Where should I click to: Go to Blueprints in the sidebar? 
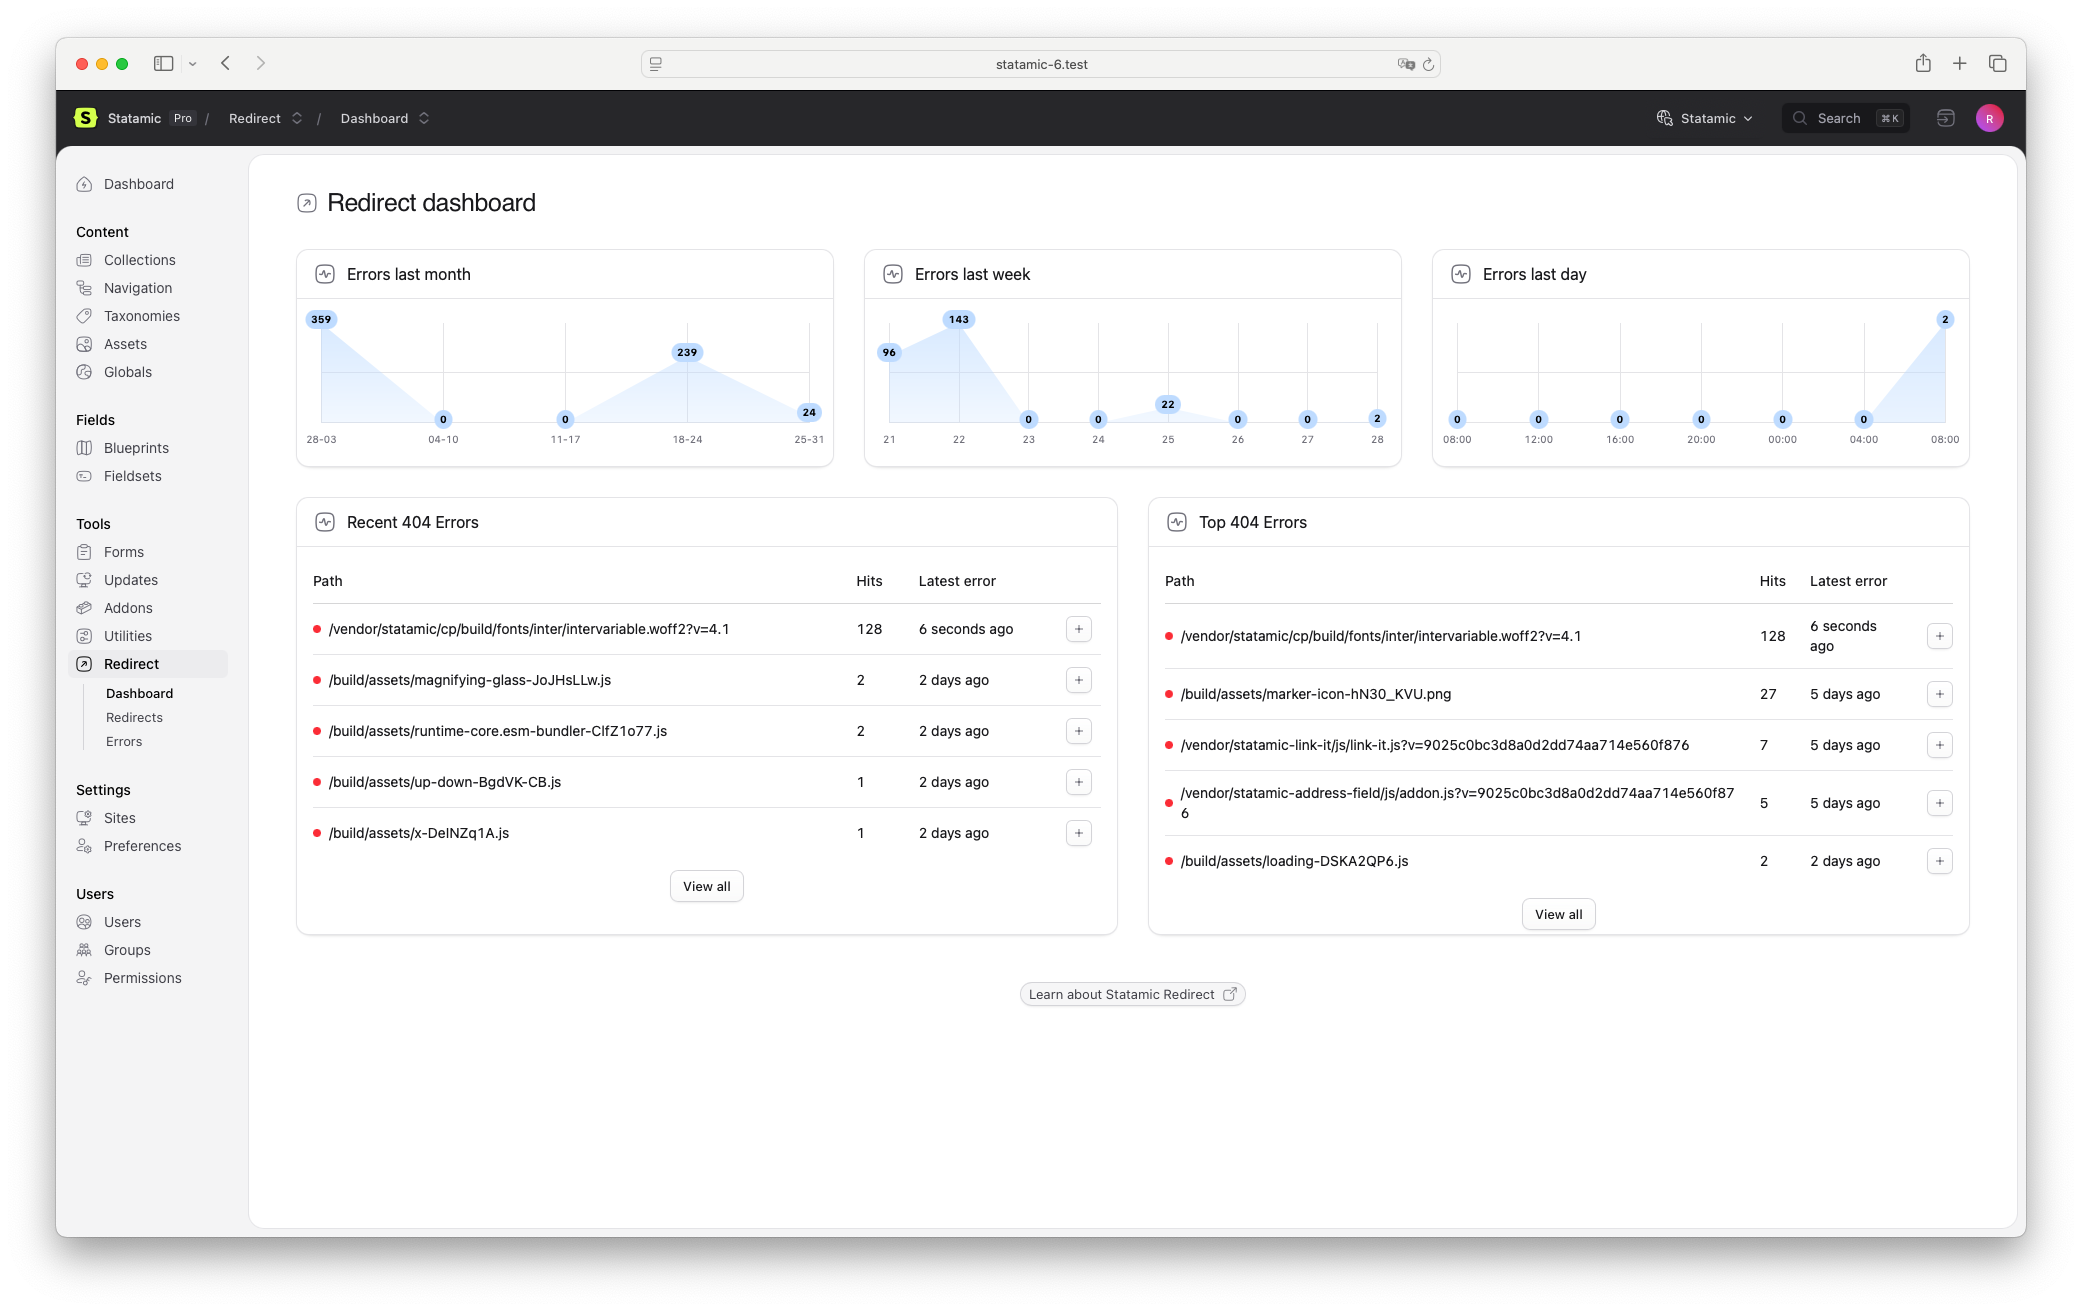pyautogui.click(x=136, y=448)
